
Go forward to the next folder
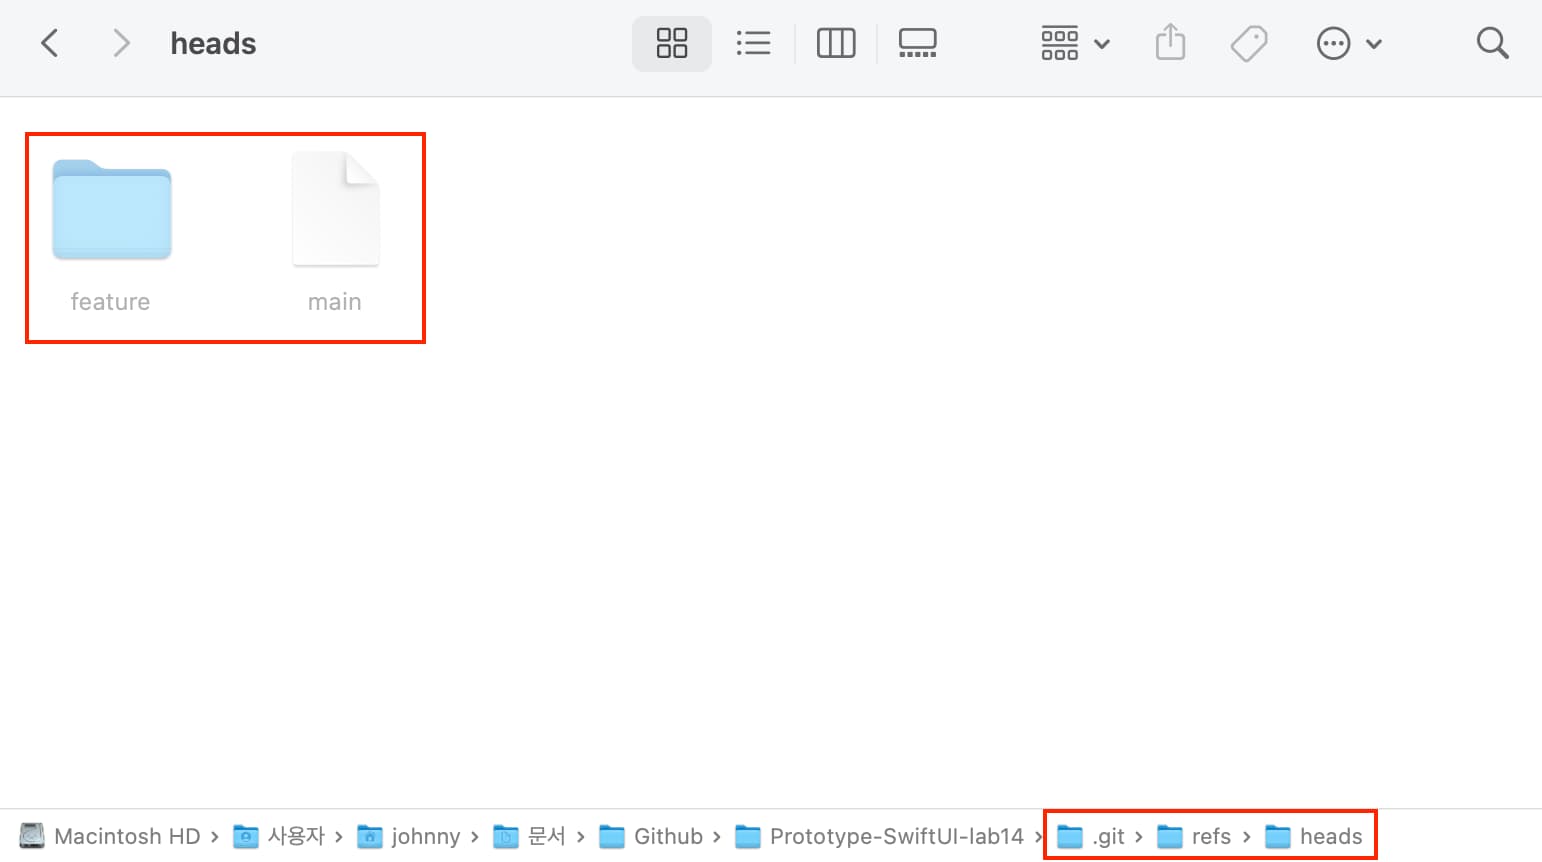coord(121,43)
